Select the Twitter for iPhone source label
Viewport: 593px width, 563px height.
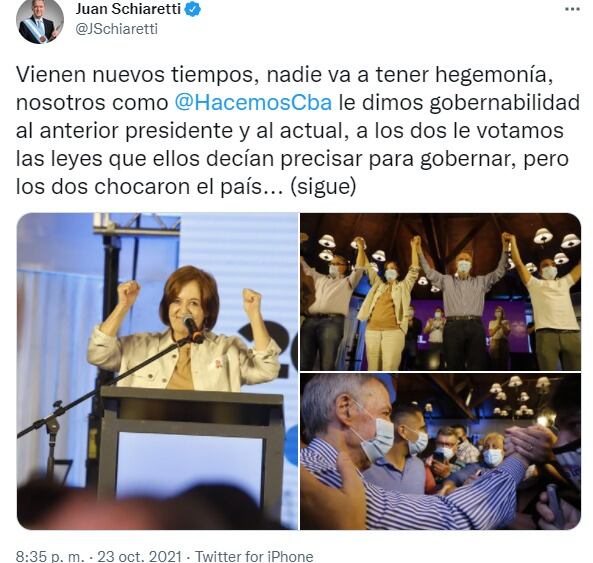click(254, 556)
